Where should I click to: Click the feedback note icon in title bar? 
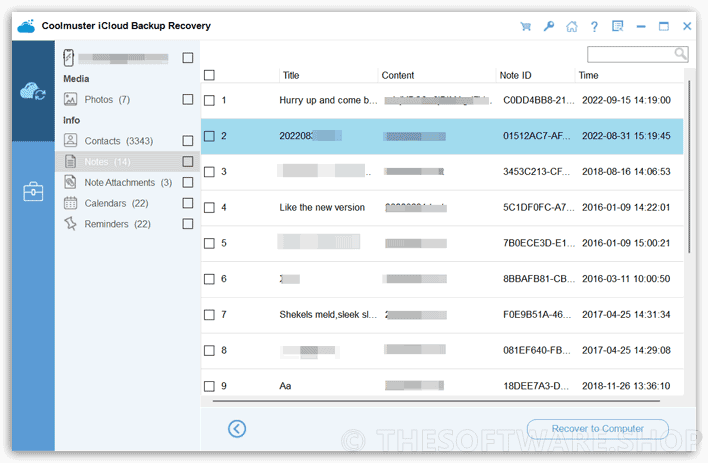pos(617,26)
